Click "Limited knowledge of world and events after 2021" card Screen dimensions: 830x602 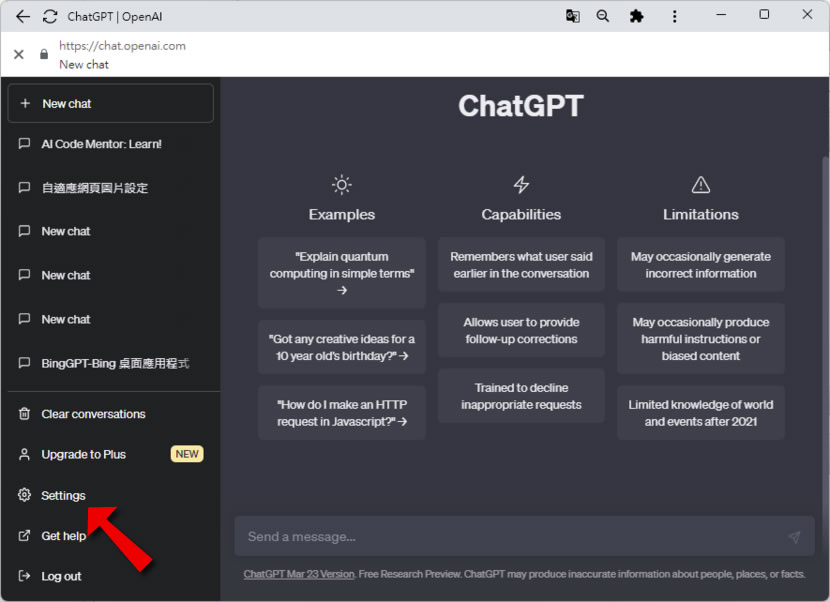(701, 413)
